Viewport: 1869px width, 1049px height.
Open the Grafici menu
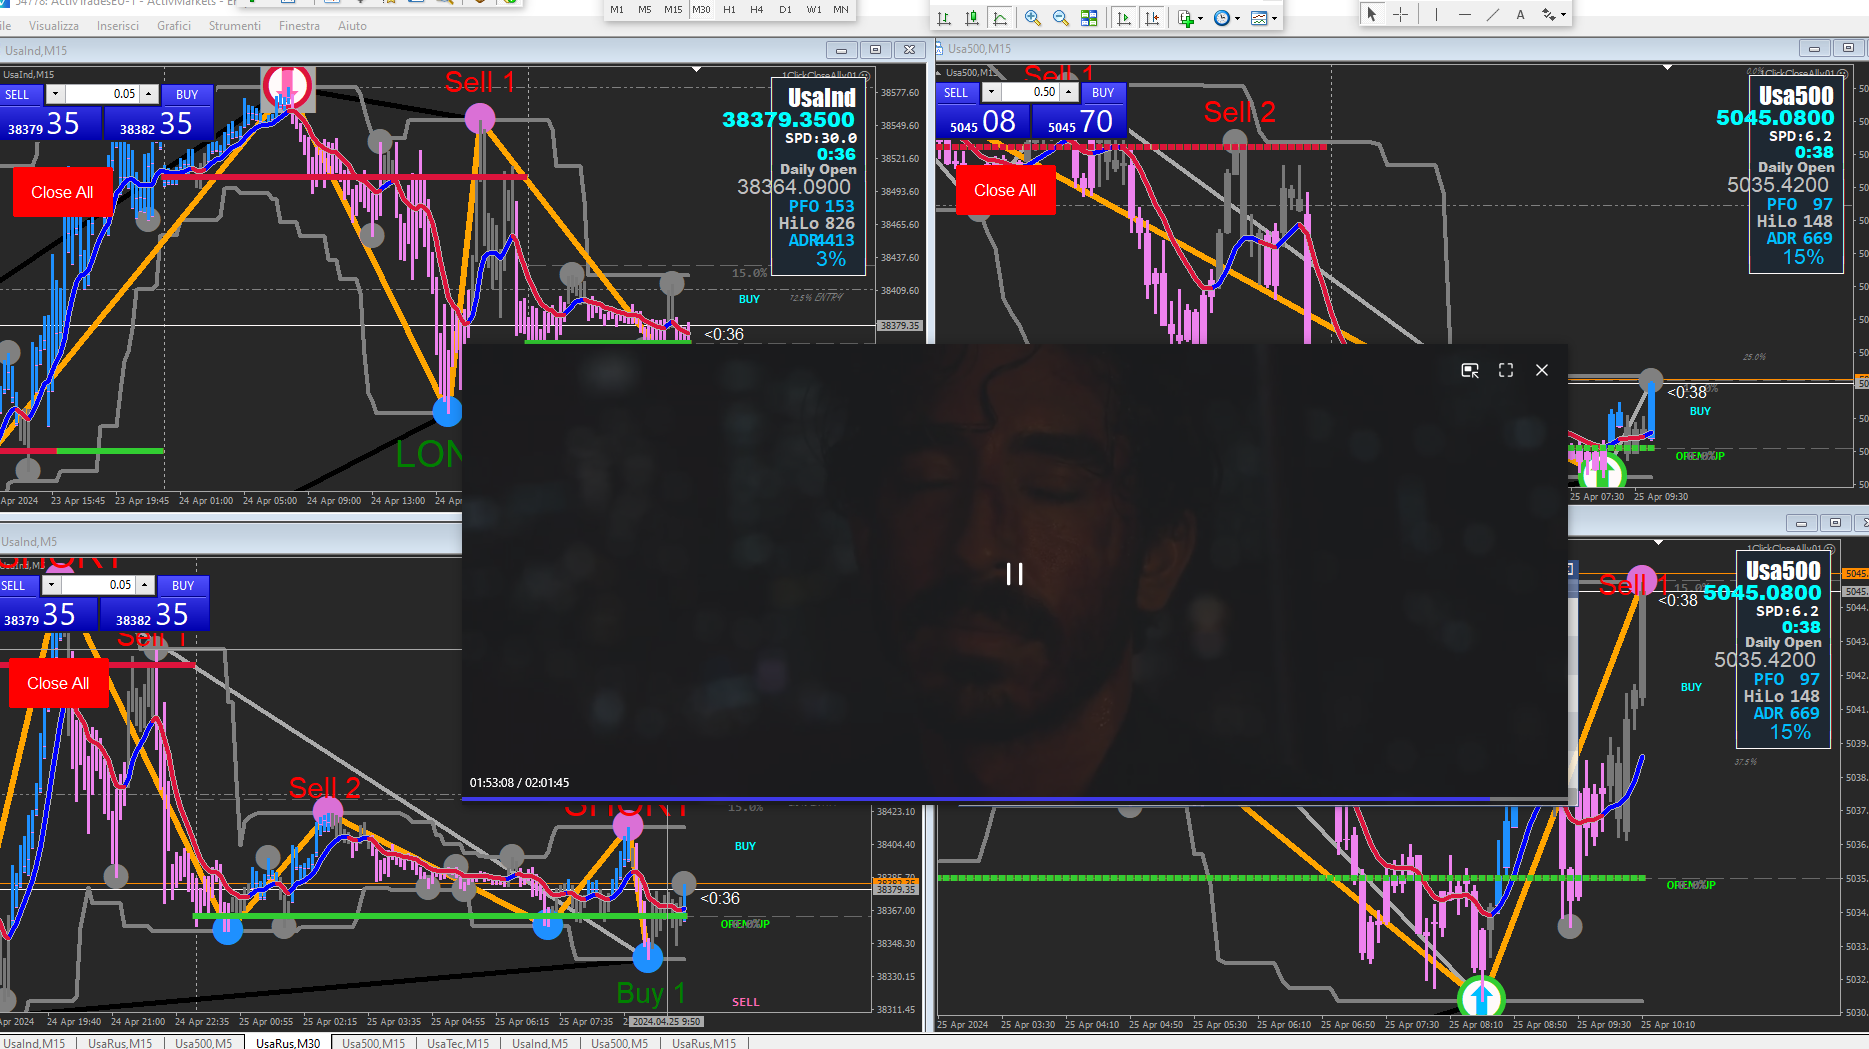pos(174,26)
